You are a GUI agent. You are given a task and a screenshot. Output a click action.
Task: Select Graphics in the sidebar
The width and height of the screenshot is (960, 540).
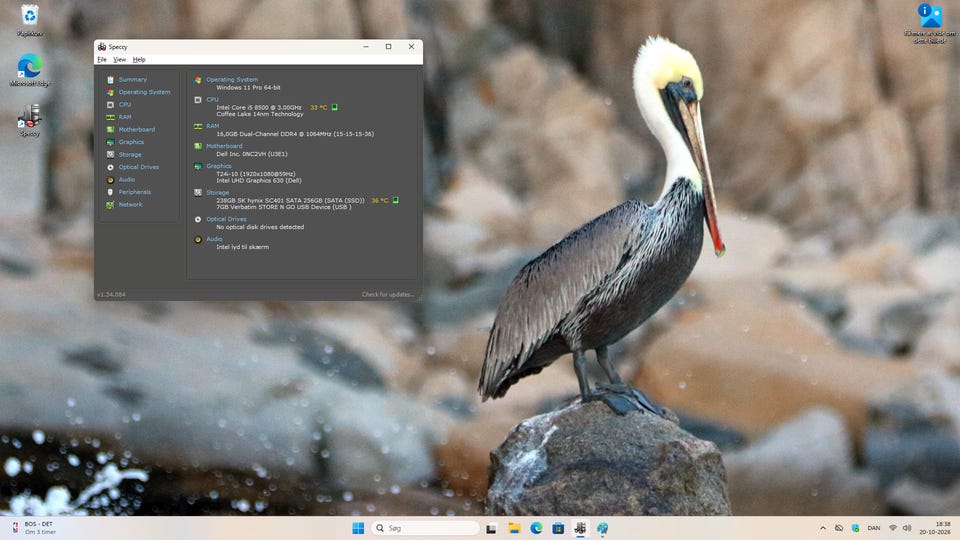125,142
